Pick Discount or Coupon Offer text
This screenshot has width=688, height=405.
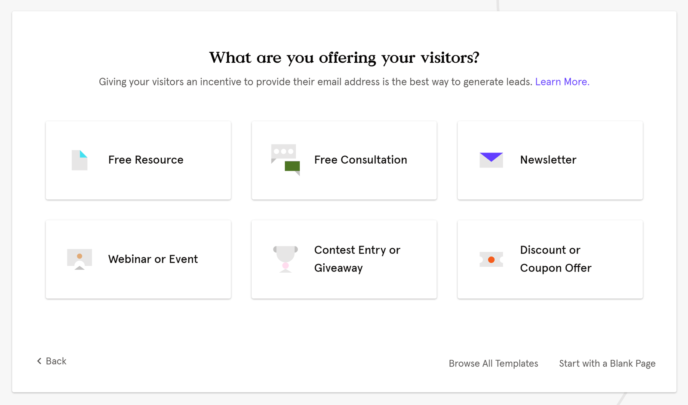(555, 259)
